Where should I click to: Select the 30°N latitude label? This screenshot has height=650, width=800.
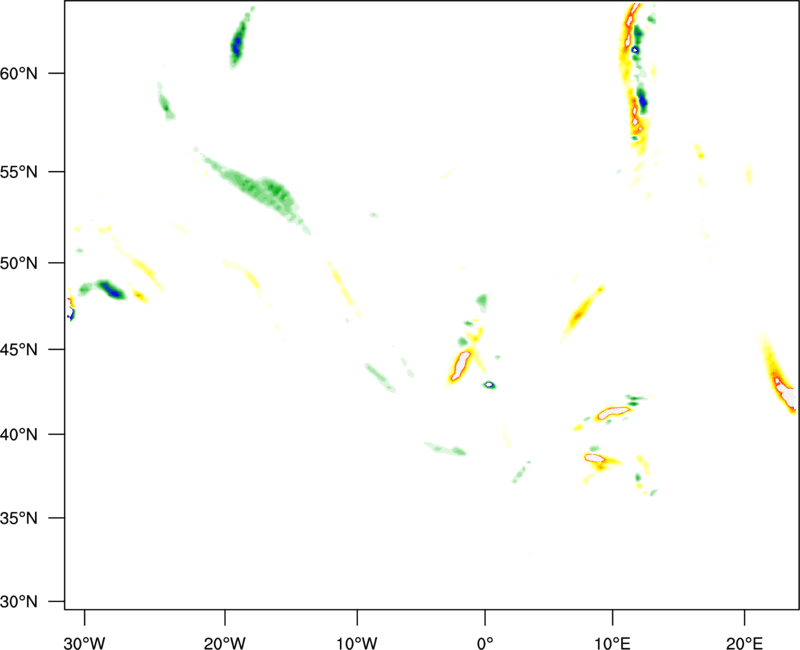[19, 602]
